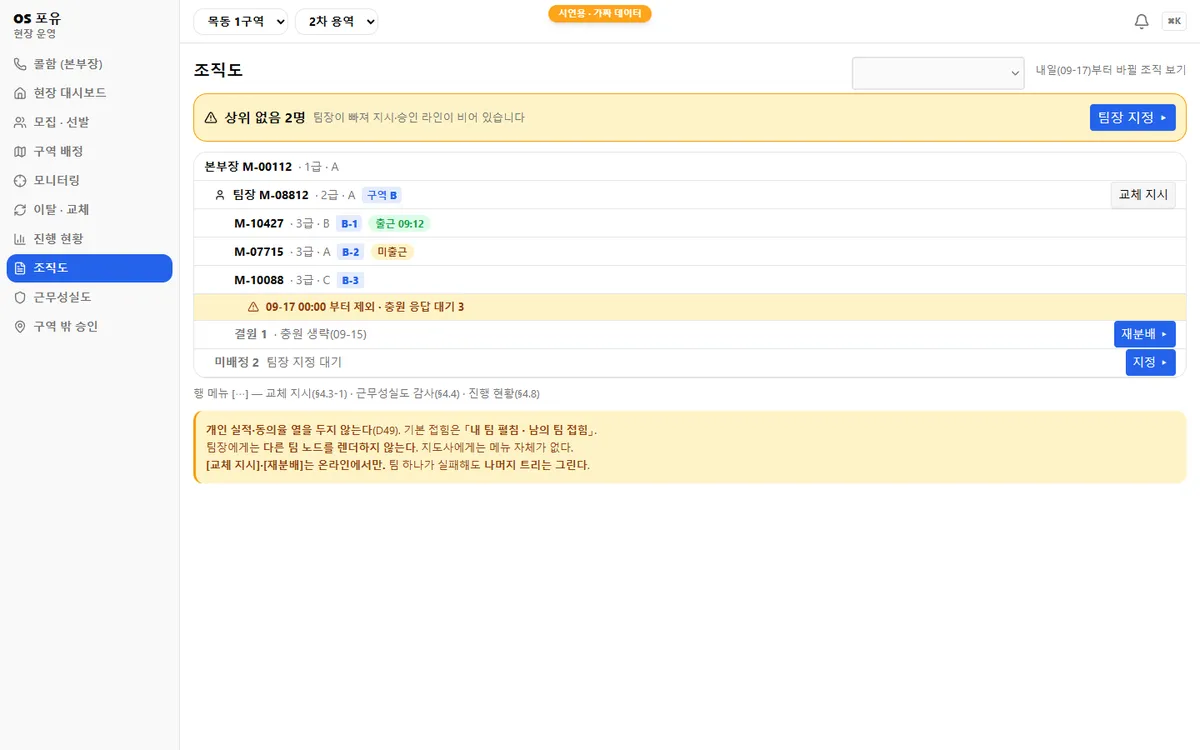
Task: Open the 목동 1구역 zone dropdown
Action: (x=241, y=21)
